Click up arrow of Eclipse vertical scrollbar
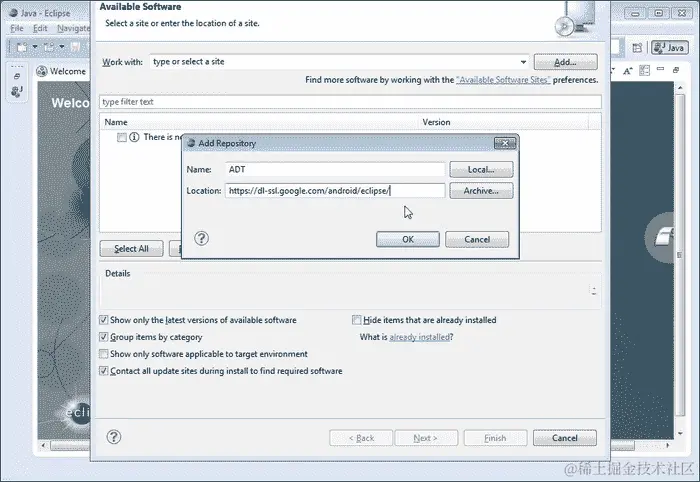700x482 pixels. pos(680,87)
